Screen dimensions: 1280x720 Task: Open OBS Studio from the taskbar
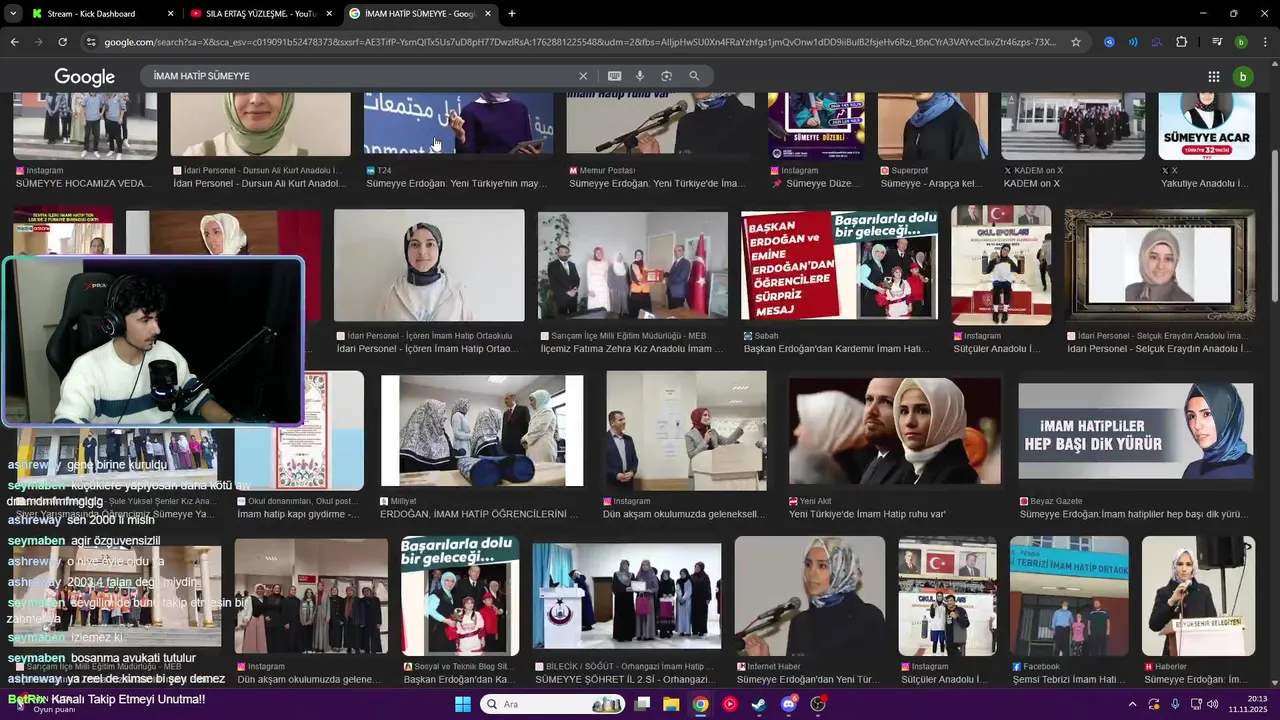coord(818,704)
